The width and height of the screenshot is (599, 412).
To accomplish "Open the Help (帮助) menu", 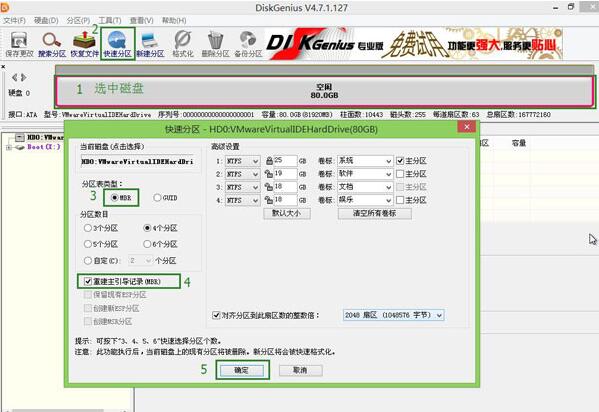I will (174, 20).
